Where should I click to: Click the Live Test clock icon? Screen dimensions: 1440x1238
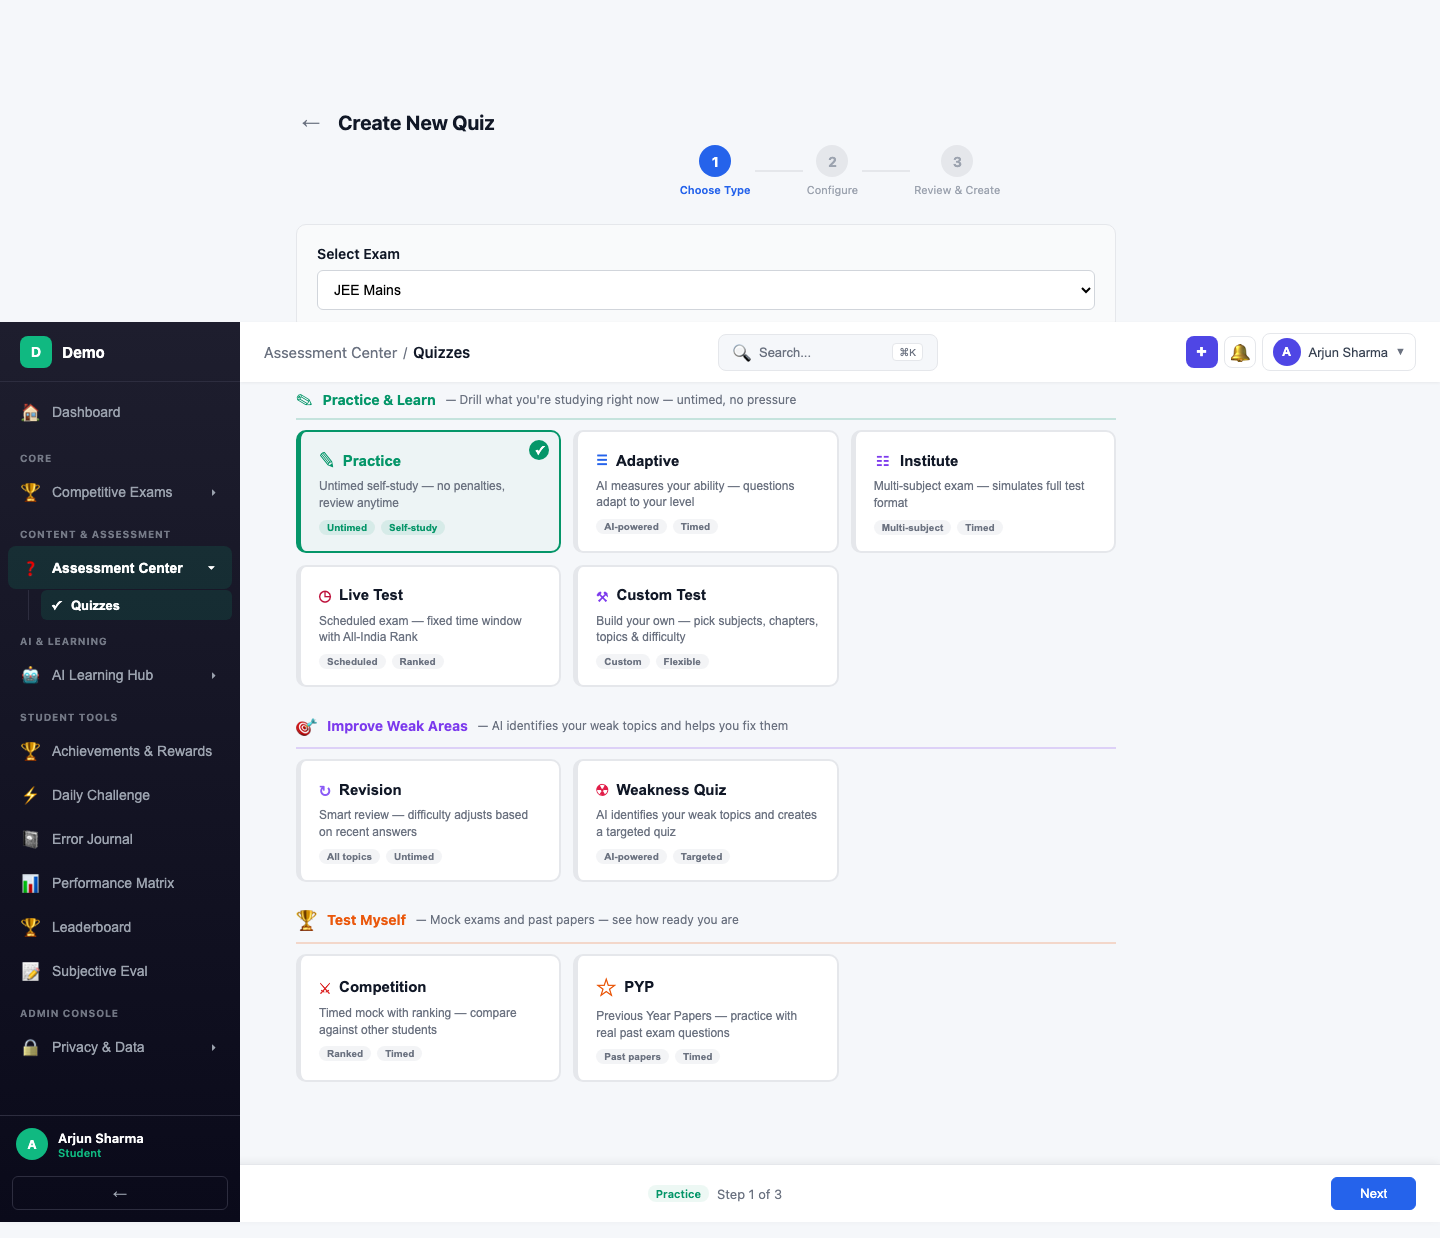pyautogui.click(x=325, y=596)
